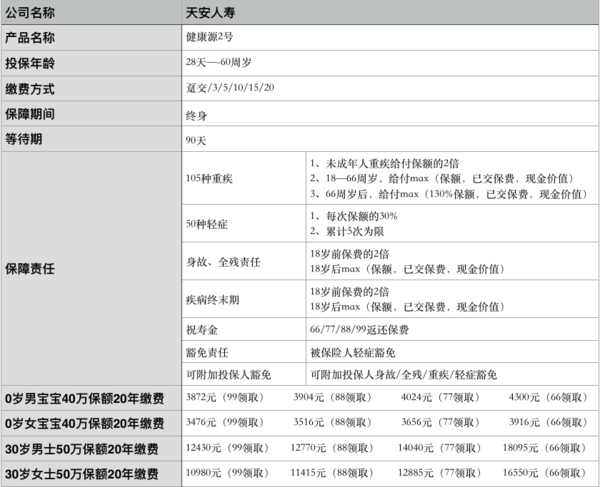Click the row label '产品名称'

30,37
